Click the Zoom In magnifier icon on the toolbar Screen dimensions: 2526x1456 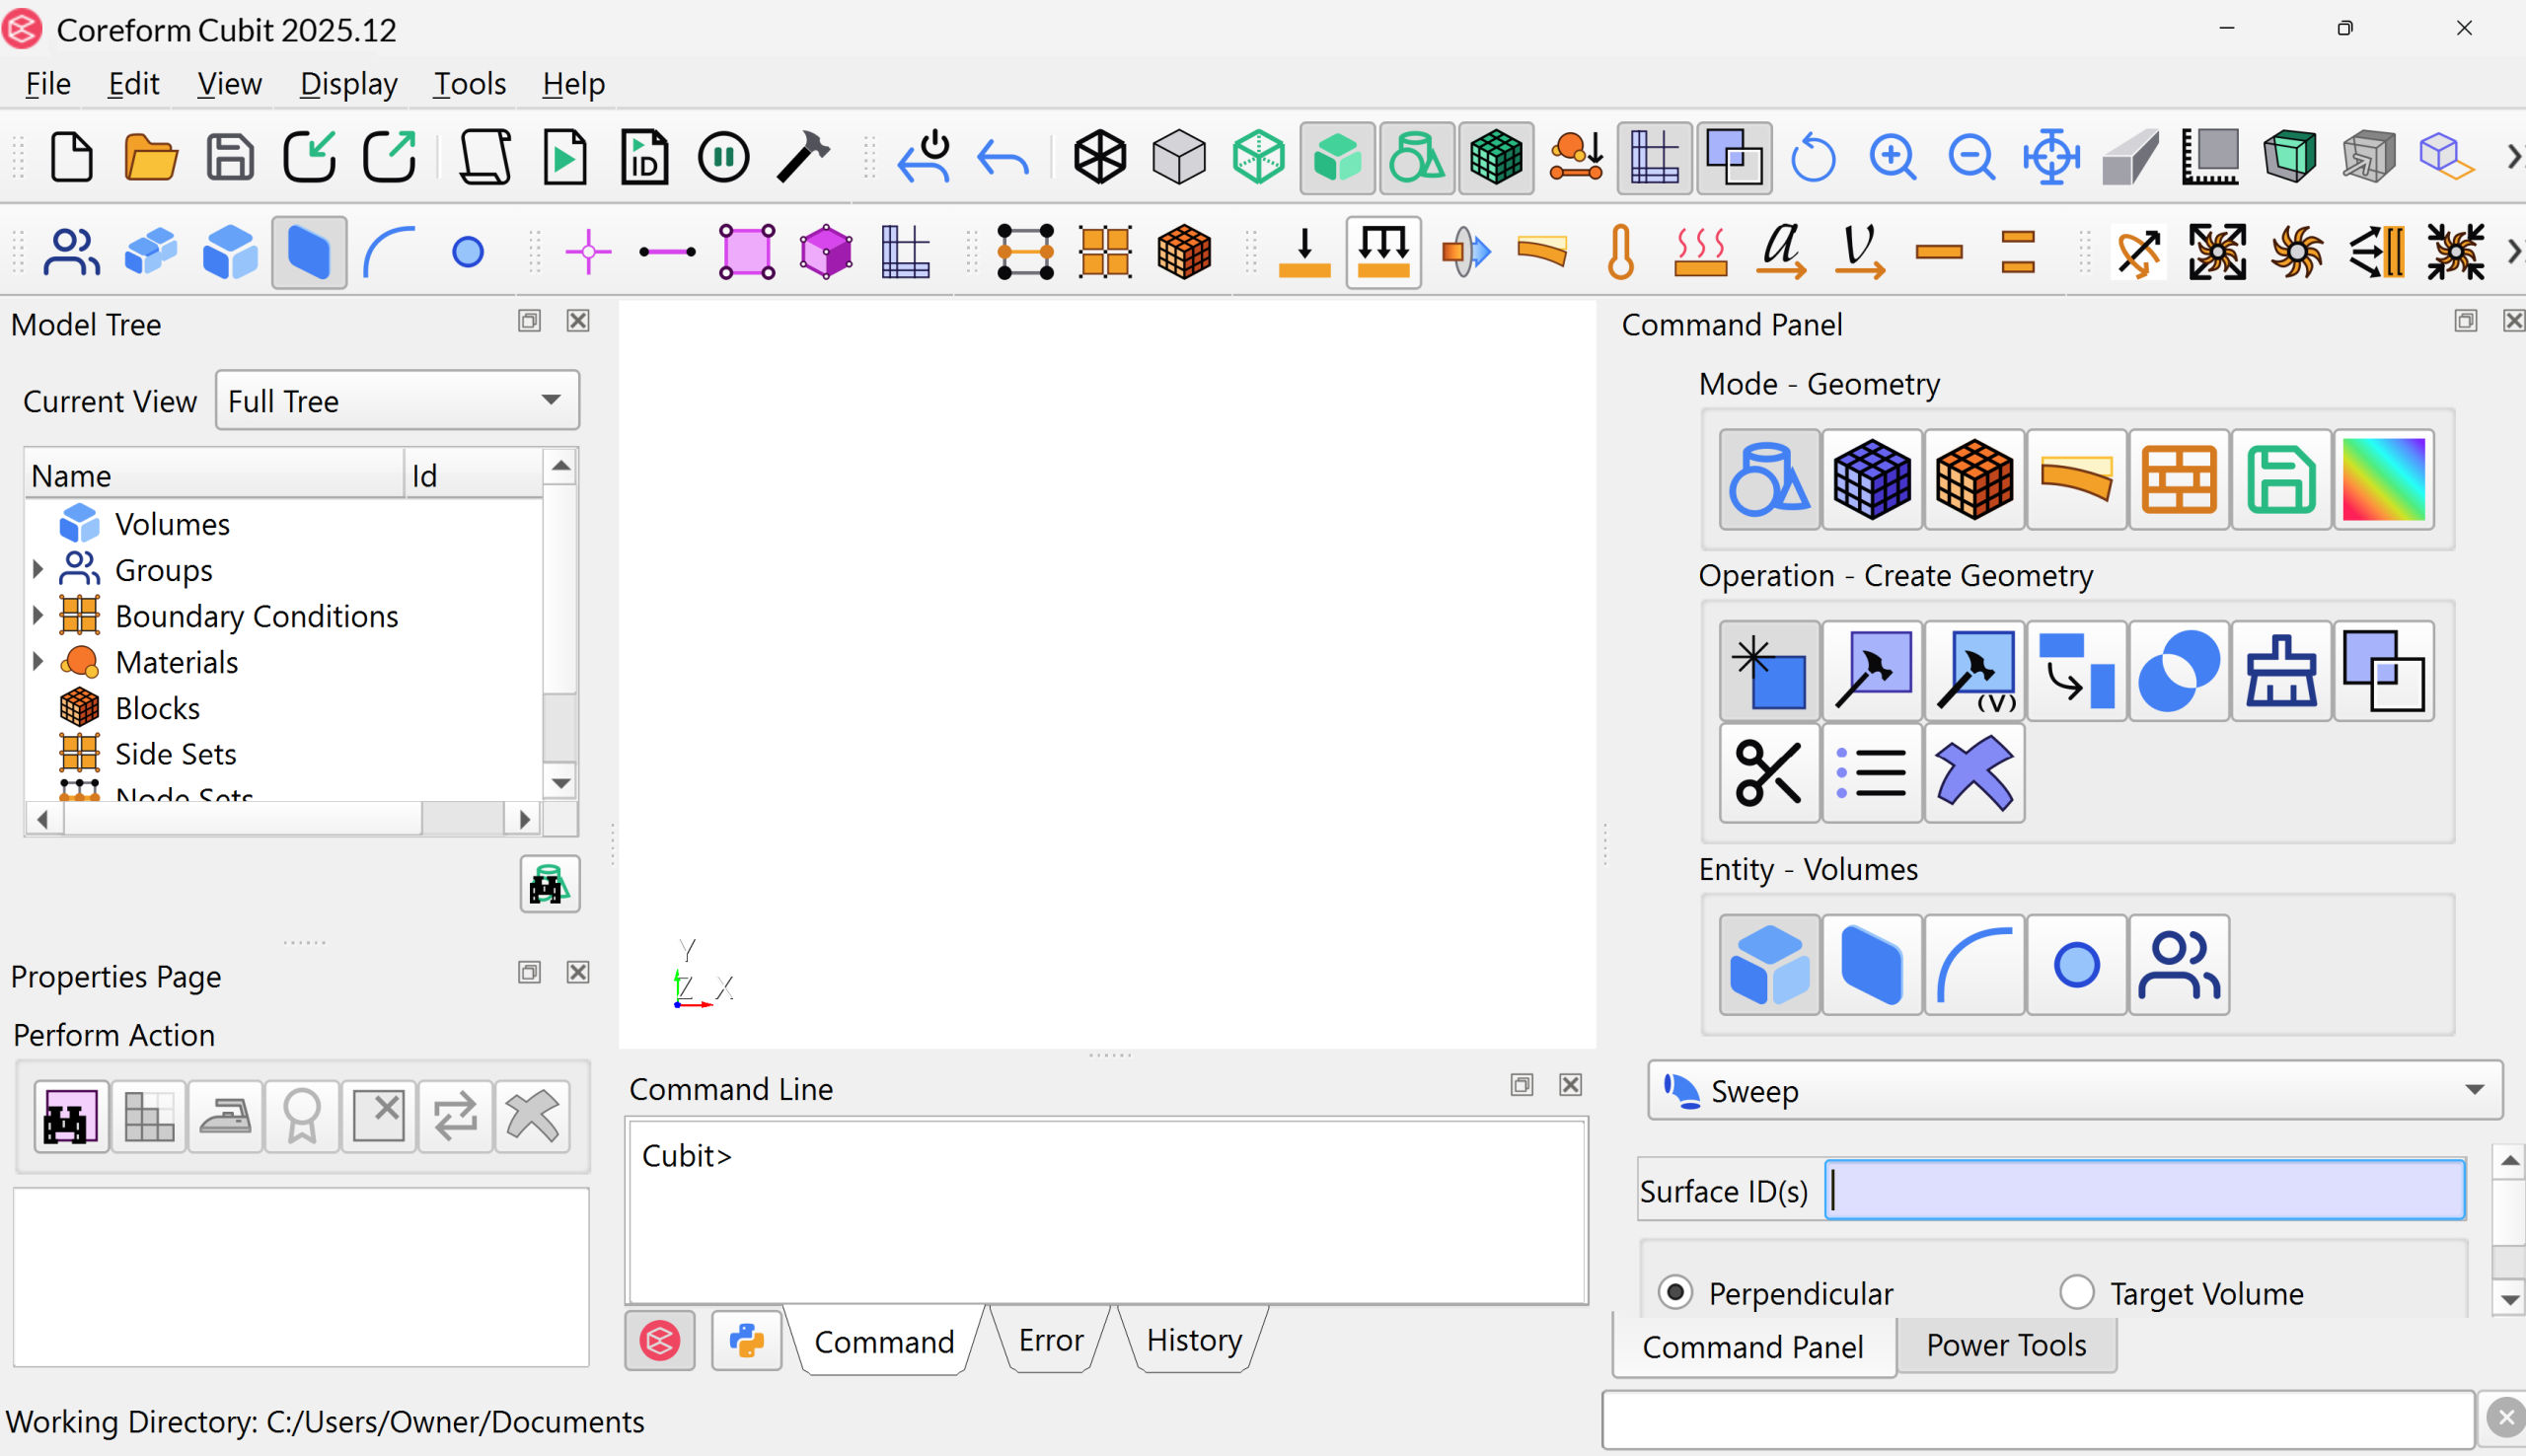point(1893,157)
